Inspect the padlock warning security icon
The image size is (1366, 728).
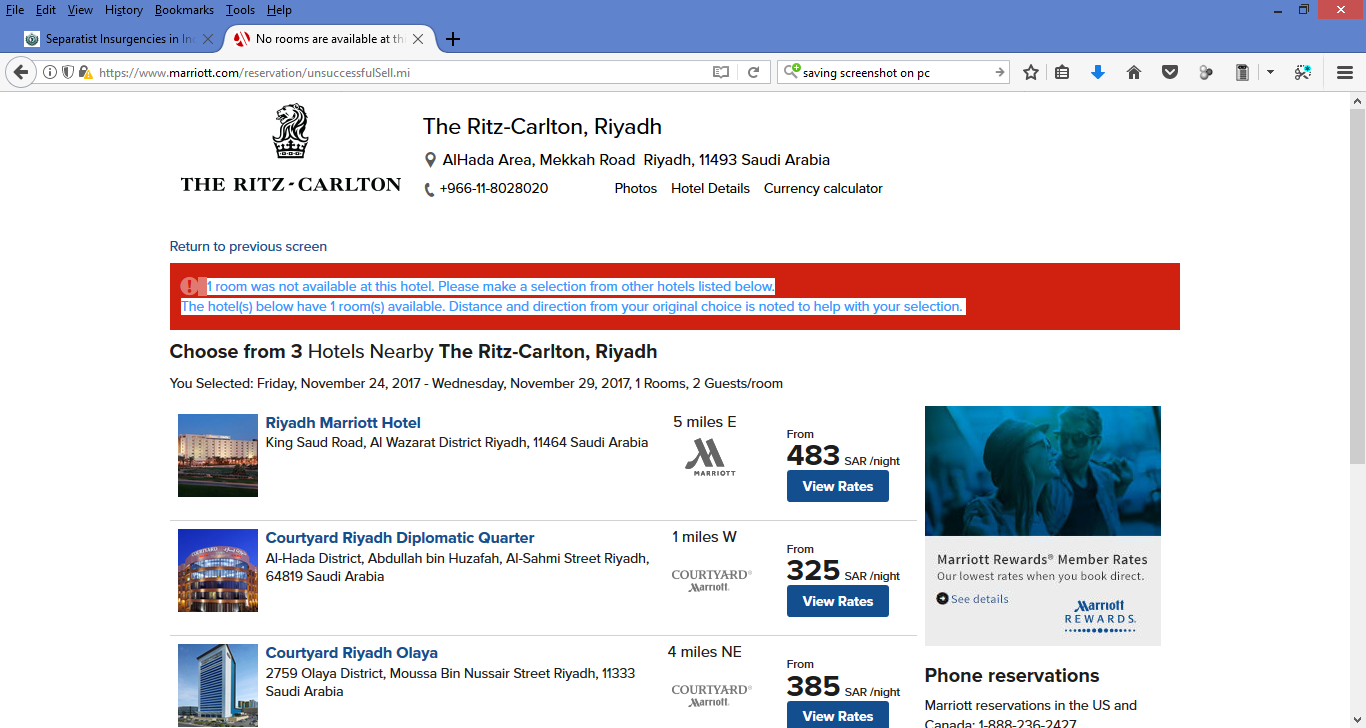[86, 72]
